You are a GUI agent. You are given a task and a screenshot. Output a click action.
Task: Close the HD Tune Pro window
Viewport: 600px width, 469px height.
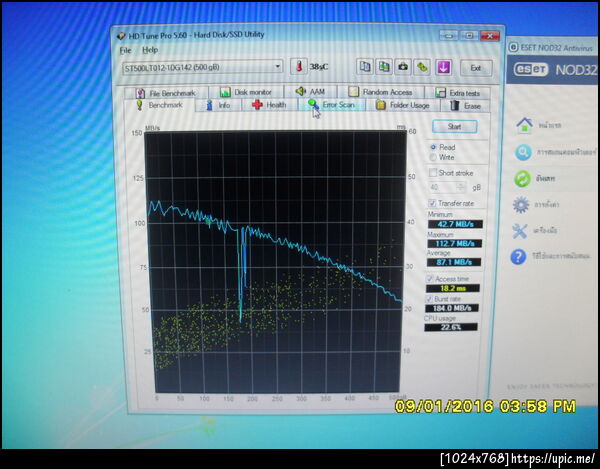click(x=490, y=36)
